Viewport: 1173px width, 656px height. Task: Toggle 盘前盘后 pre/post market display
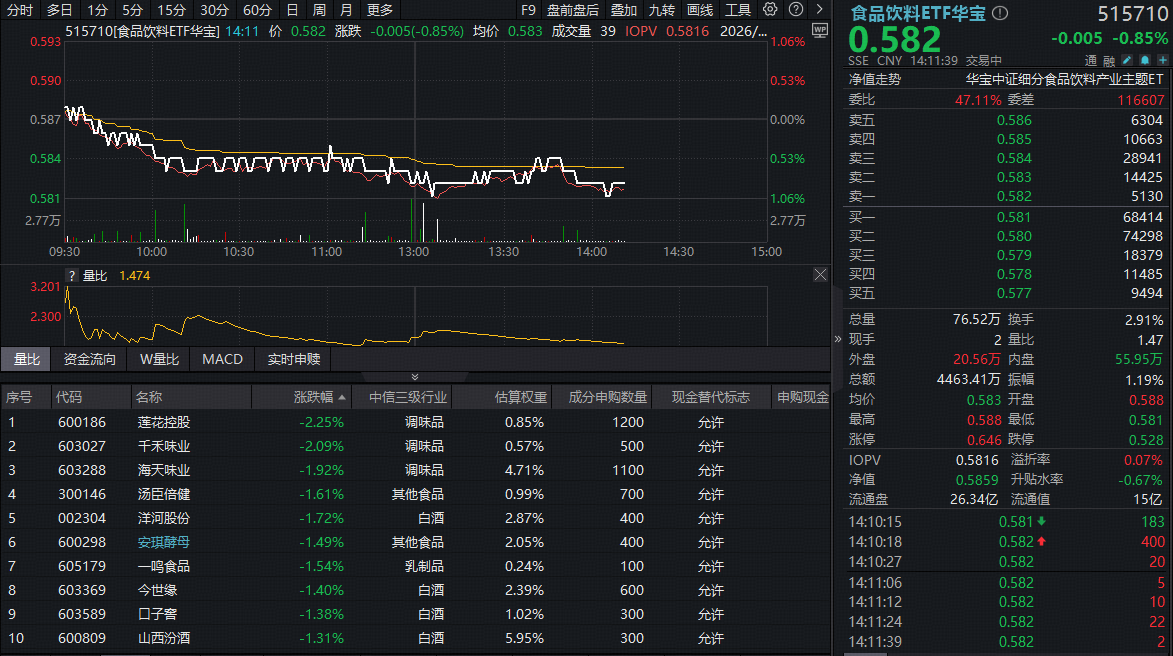tap(573, 10)
